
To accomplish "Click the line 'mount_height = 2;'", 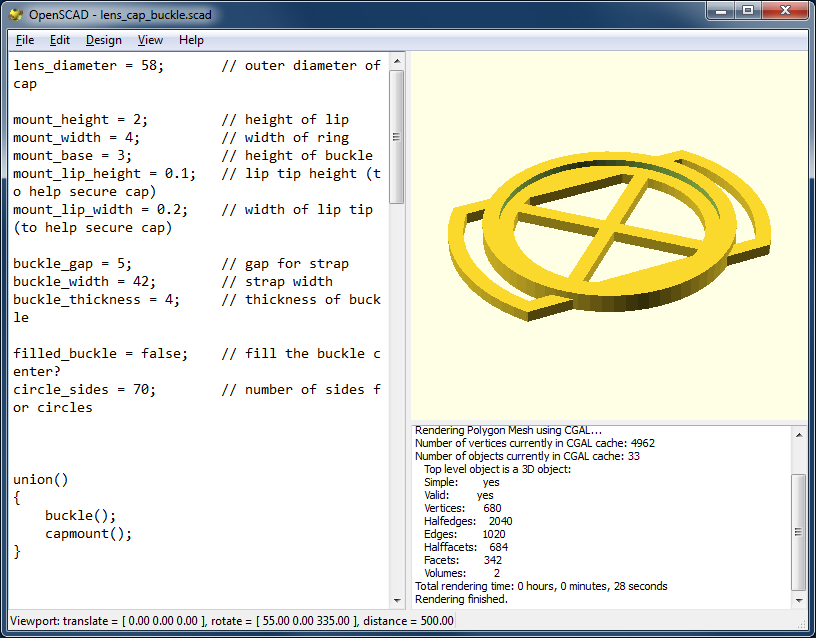I will (x=81, y=120).
